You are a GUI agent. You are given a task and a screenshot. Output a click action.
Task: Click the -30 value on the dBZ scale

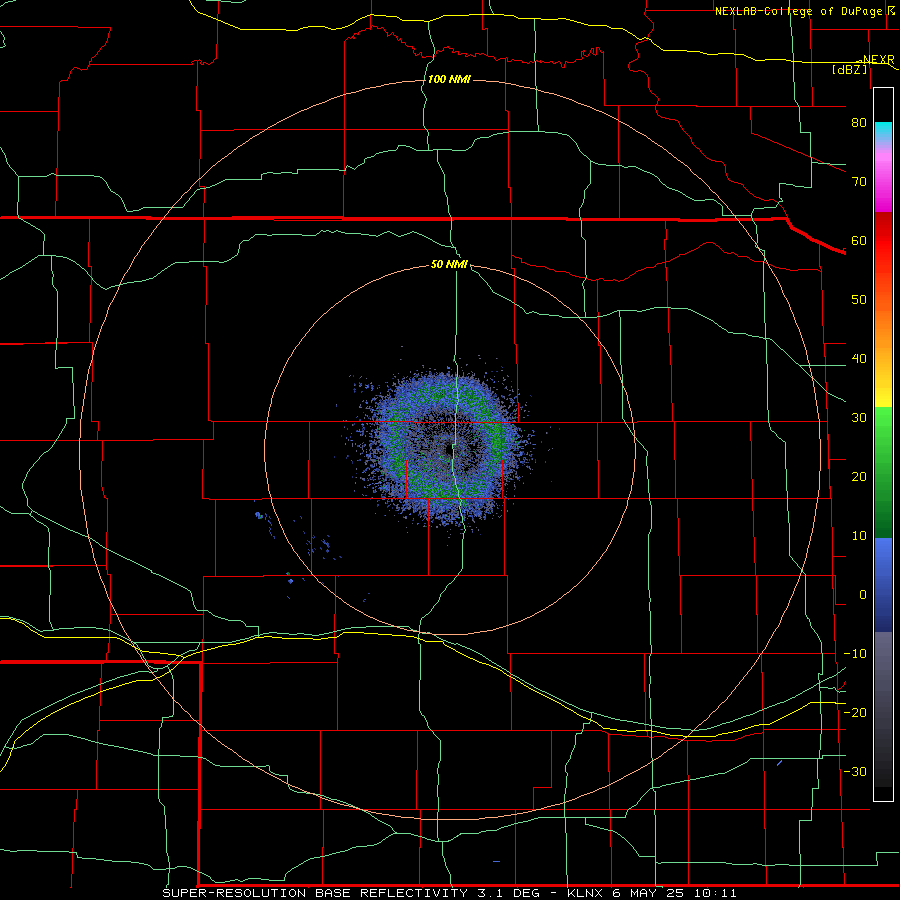[x=855, y=771]
